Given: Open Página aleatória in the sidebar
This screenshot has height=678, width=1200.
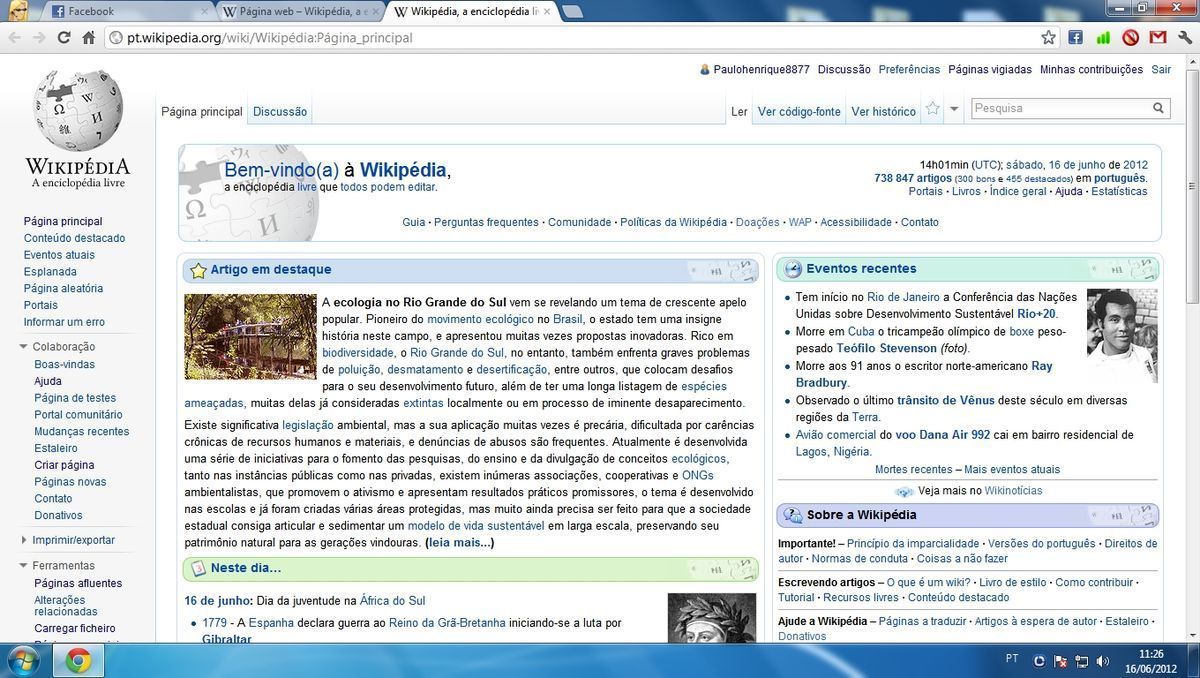Looking at the screenshot, I should [x=63, y=289].
